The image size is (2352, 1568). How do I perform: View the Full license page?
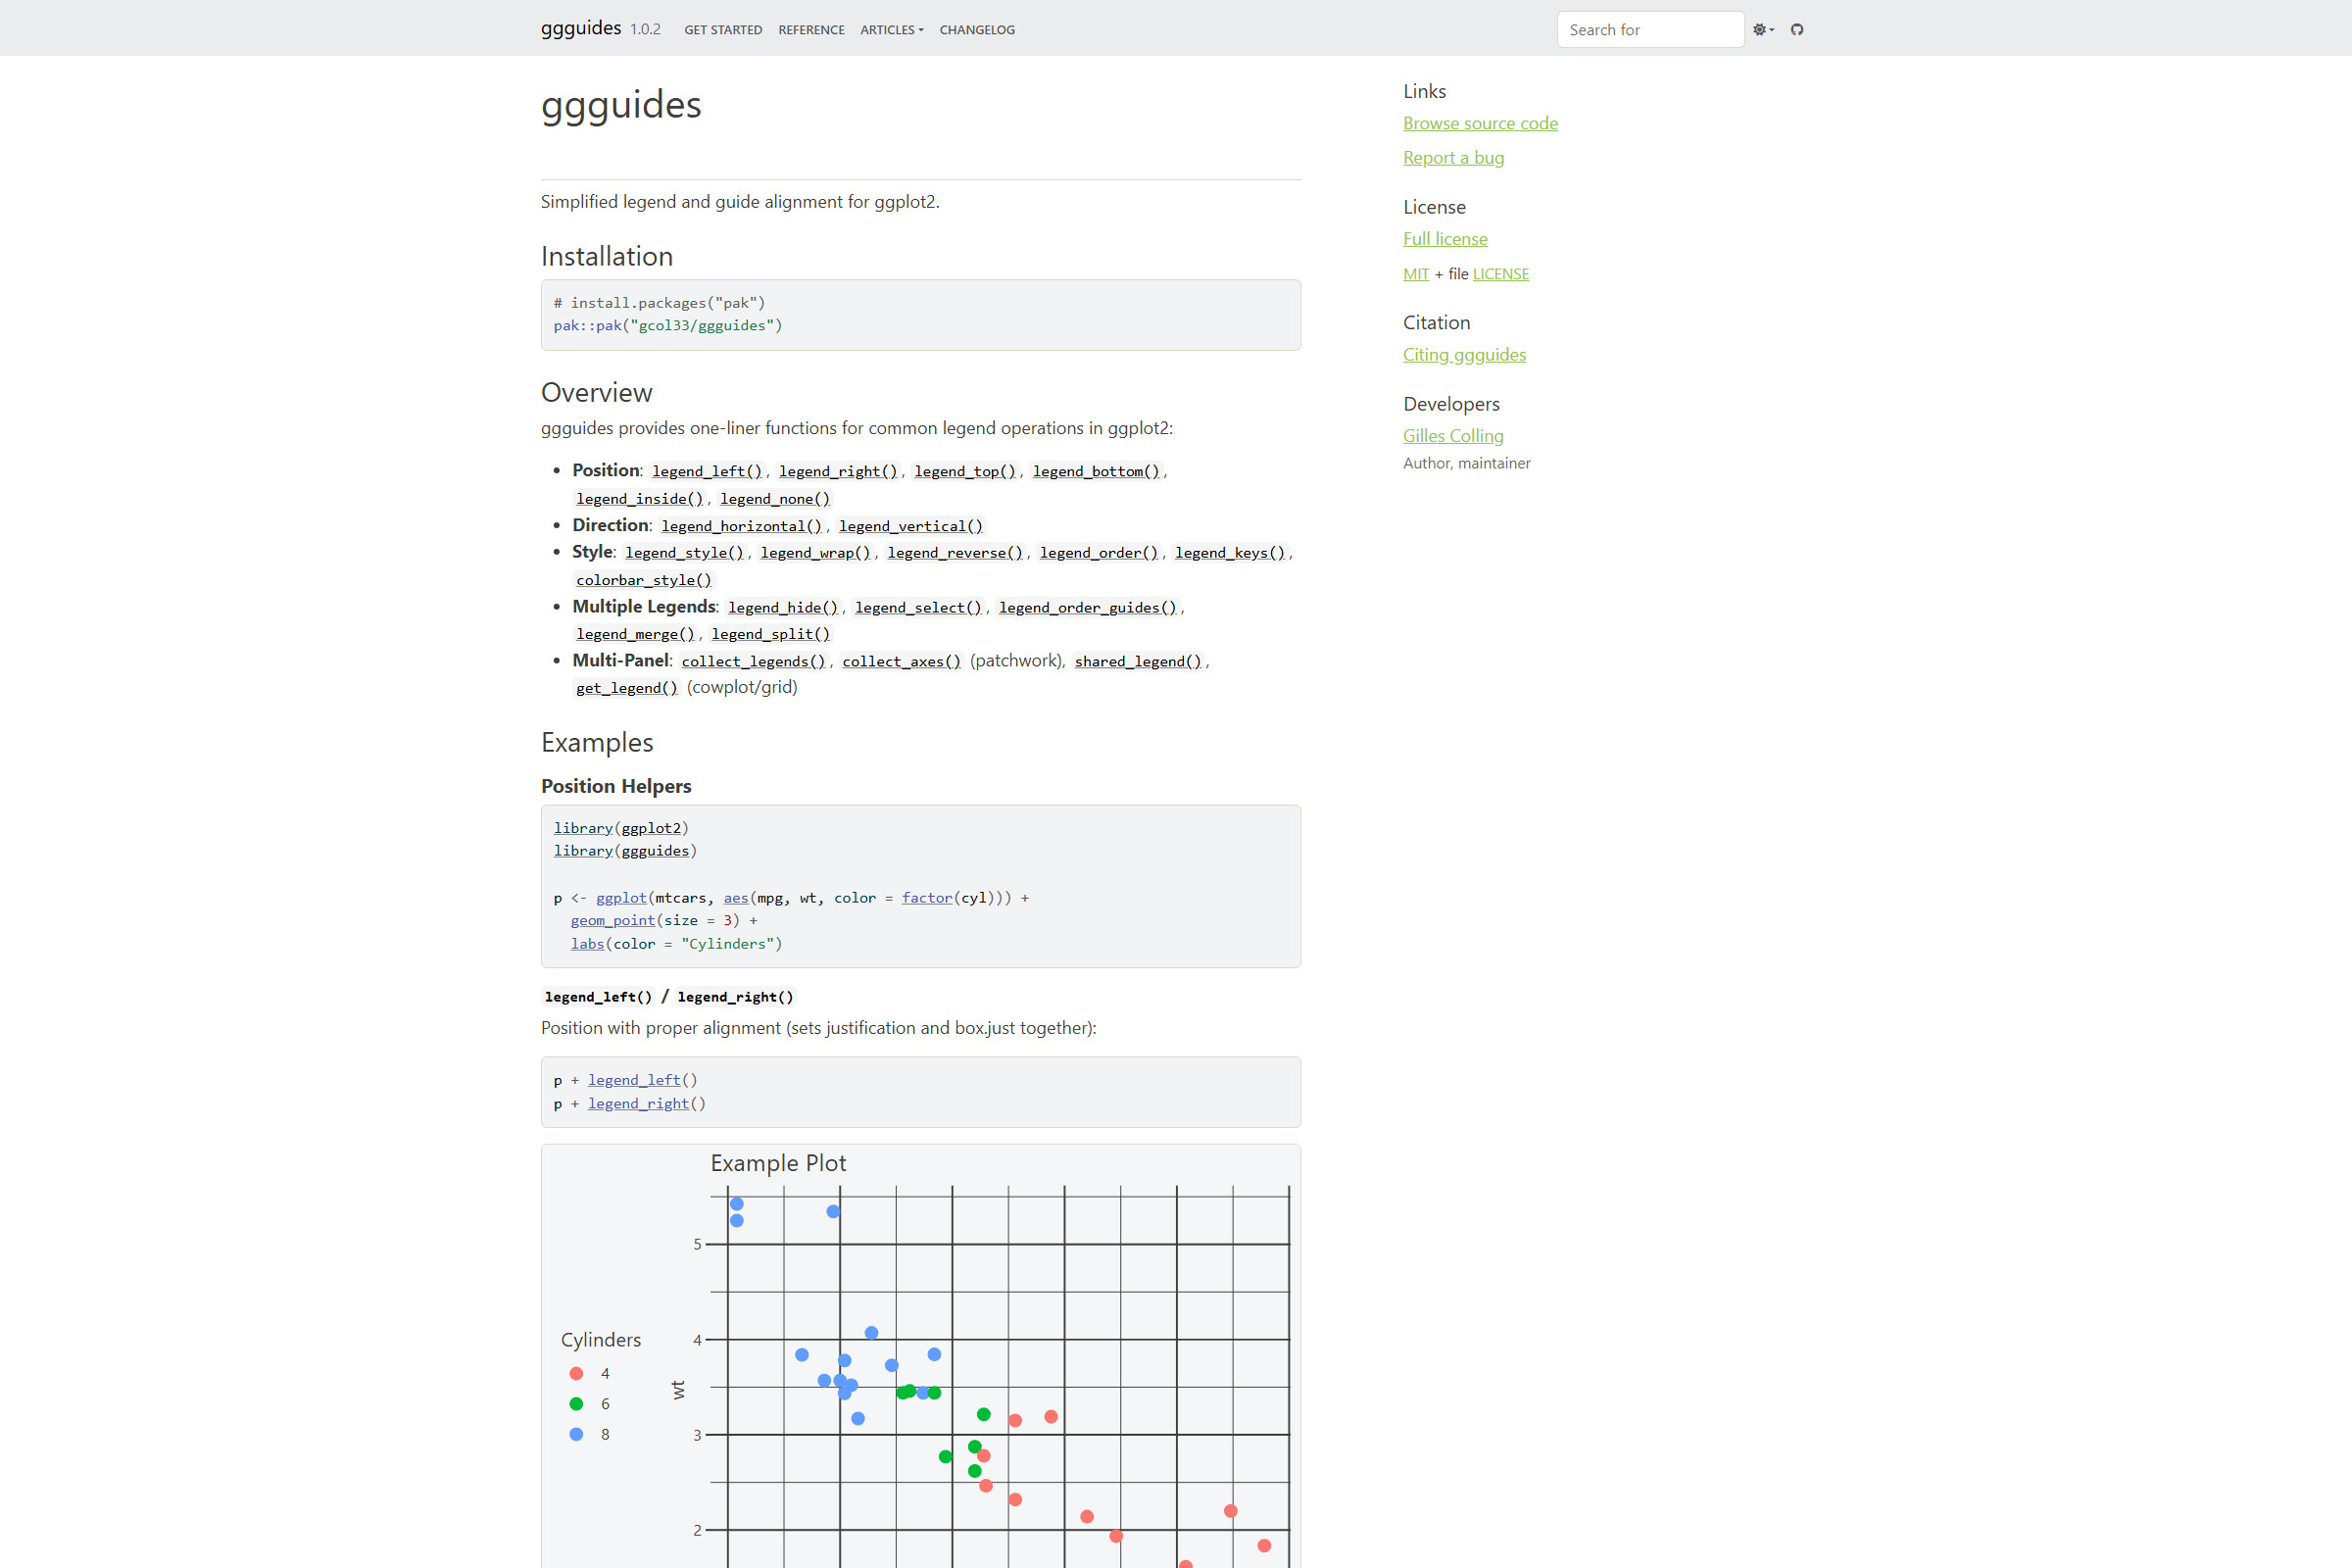tap(1444, 238)
